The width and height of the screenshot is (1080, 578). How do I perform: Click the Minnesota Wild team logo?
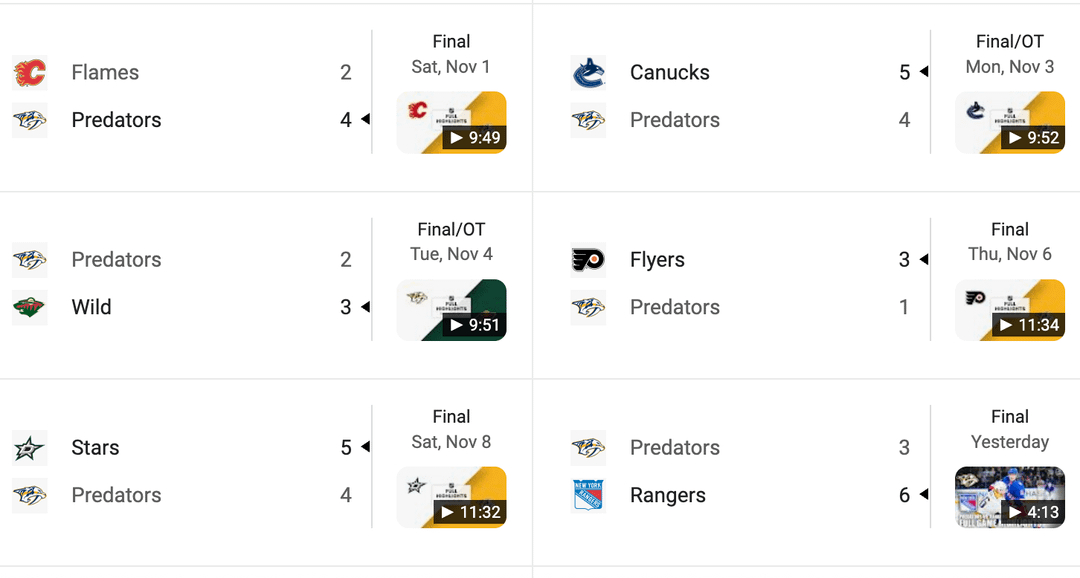(x=29, y=307)
